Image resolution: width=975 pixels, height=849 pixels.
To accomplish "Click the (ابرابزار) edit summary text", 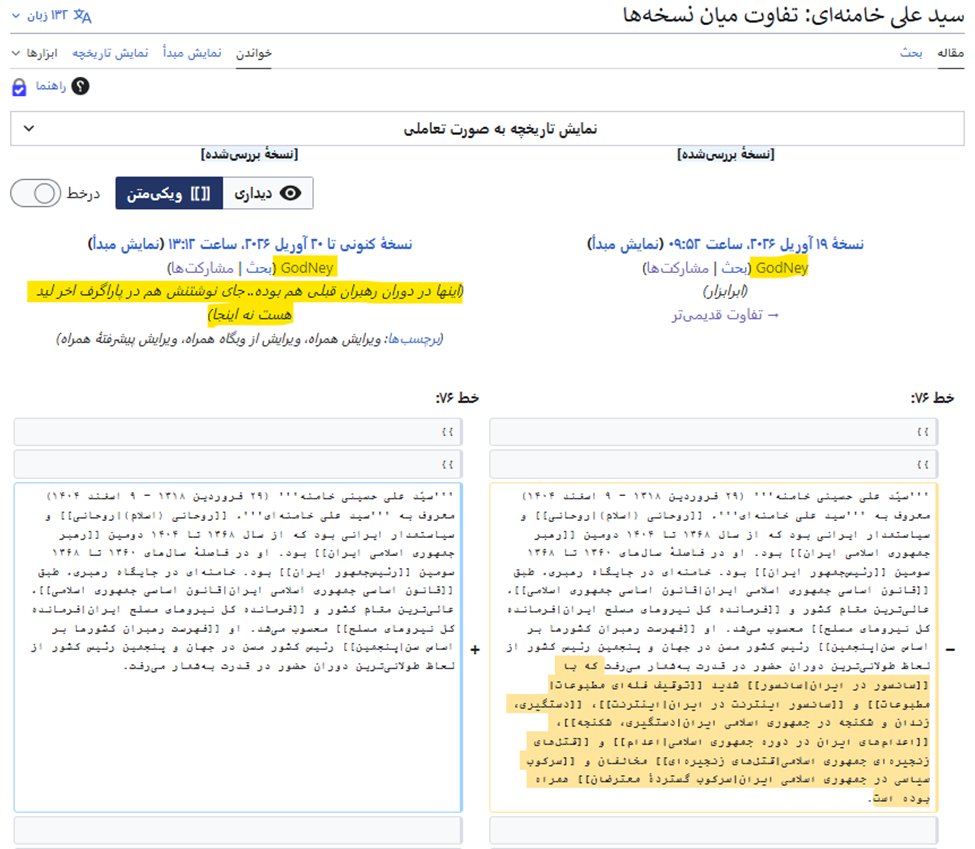I will tap(725, 291).
